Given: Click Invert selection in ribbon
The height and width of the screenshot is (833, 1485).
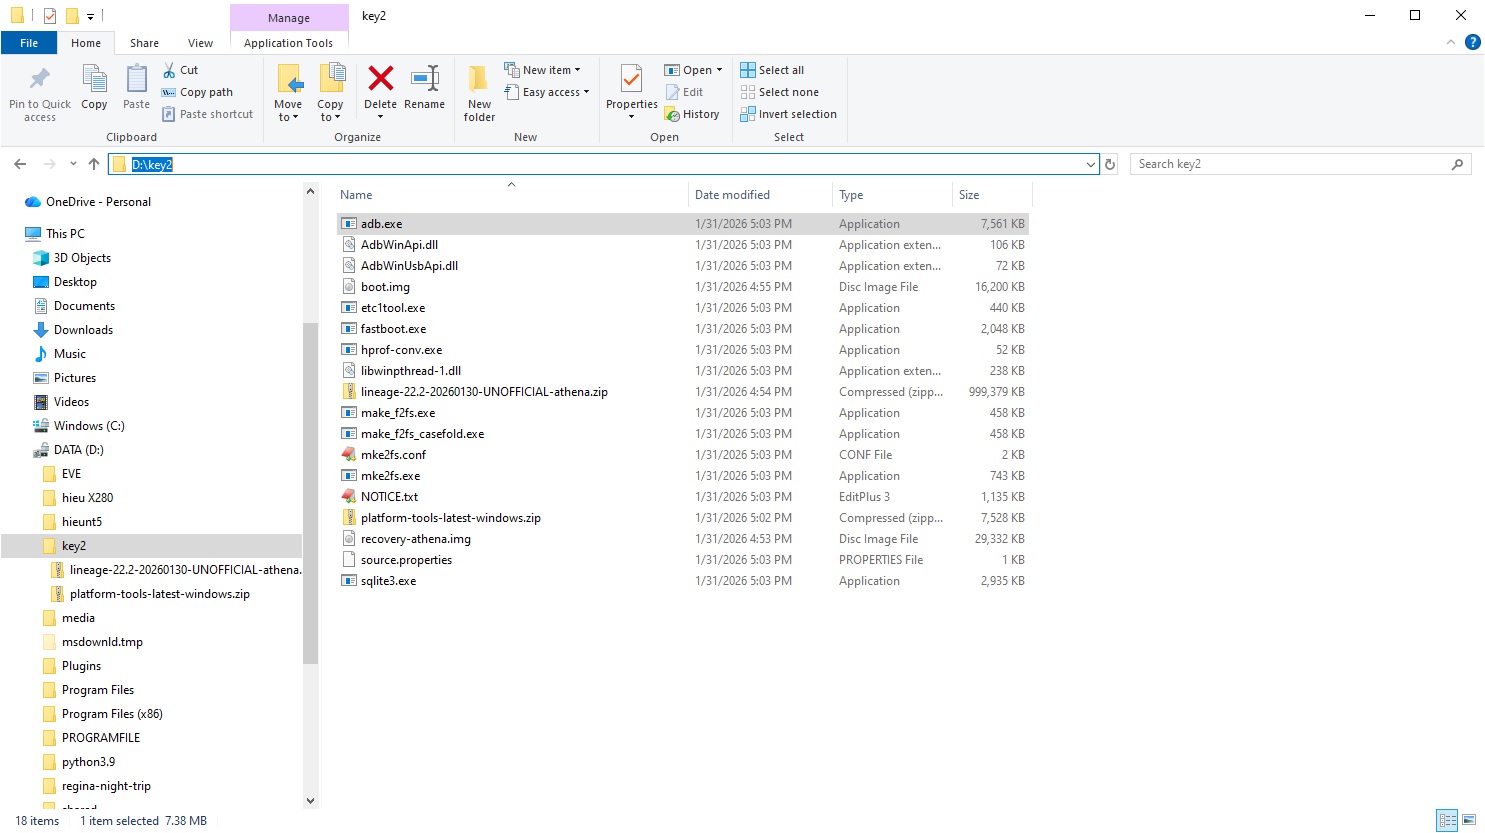Looking at the screenshot, I should coord(788,114).
